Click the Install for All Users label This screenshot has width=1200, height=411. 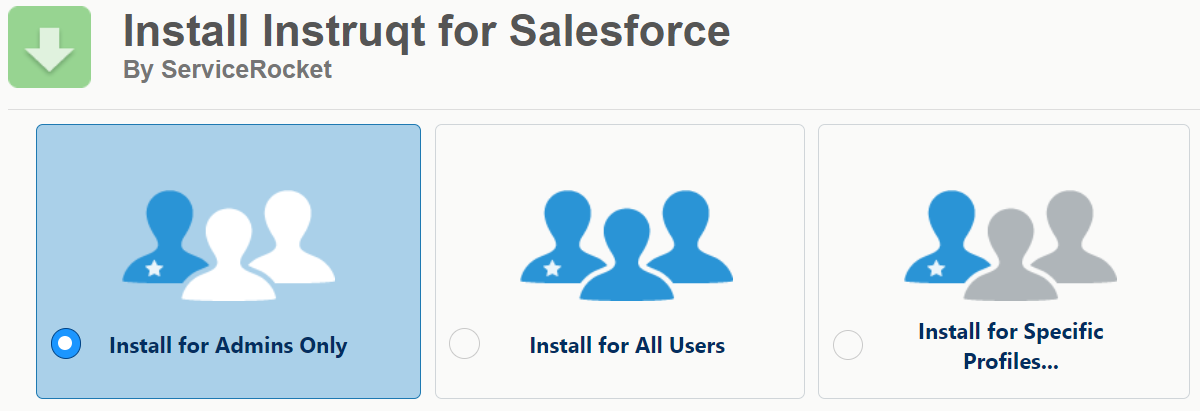[627, 346]
